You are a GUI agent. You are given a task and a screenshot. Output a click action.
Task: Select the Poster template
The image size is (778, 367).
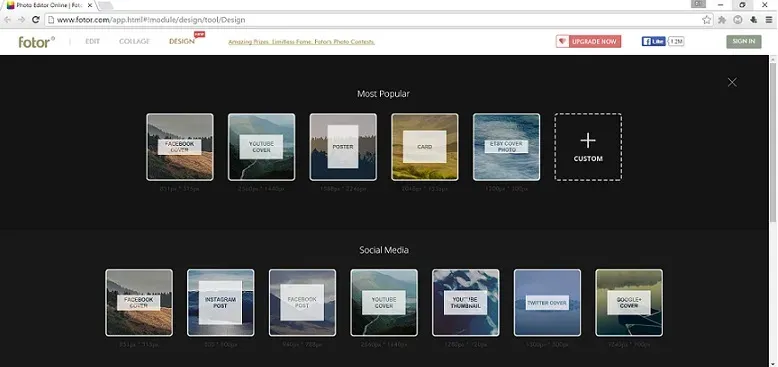pos(343,147)
